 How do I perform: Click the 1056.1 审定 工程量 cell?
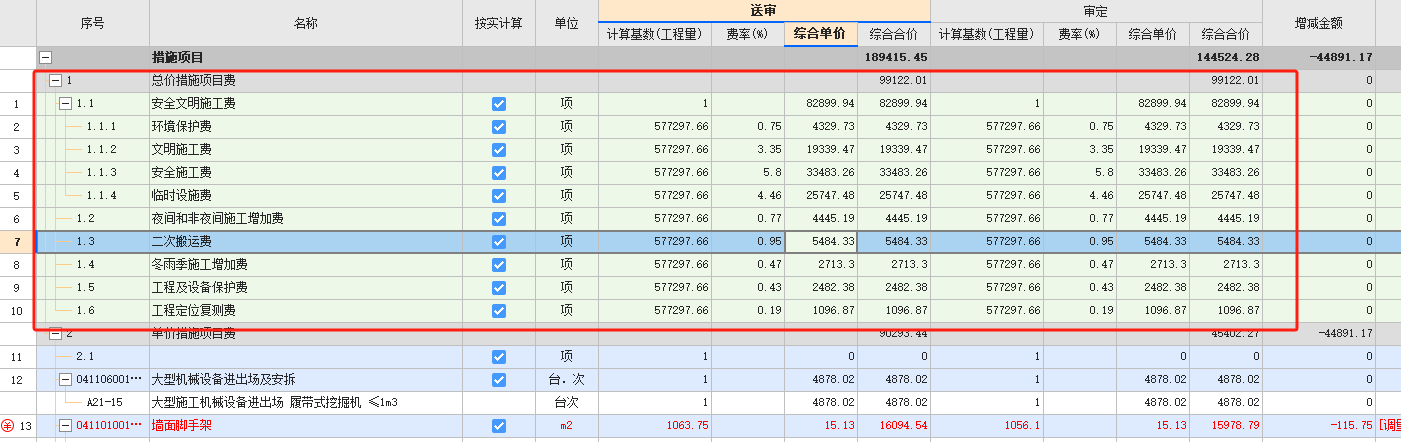987,426
